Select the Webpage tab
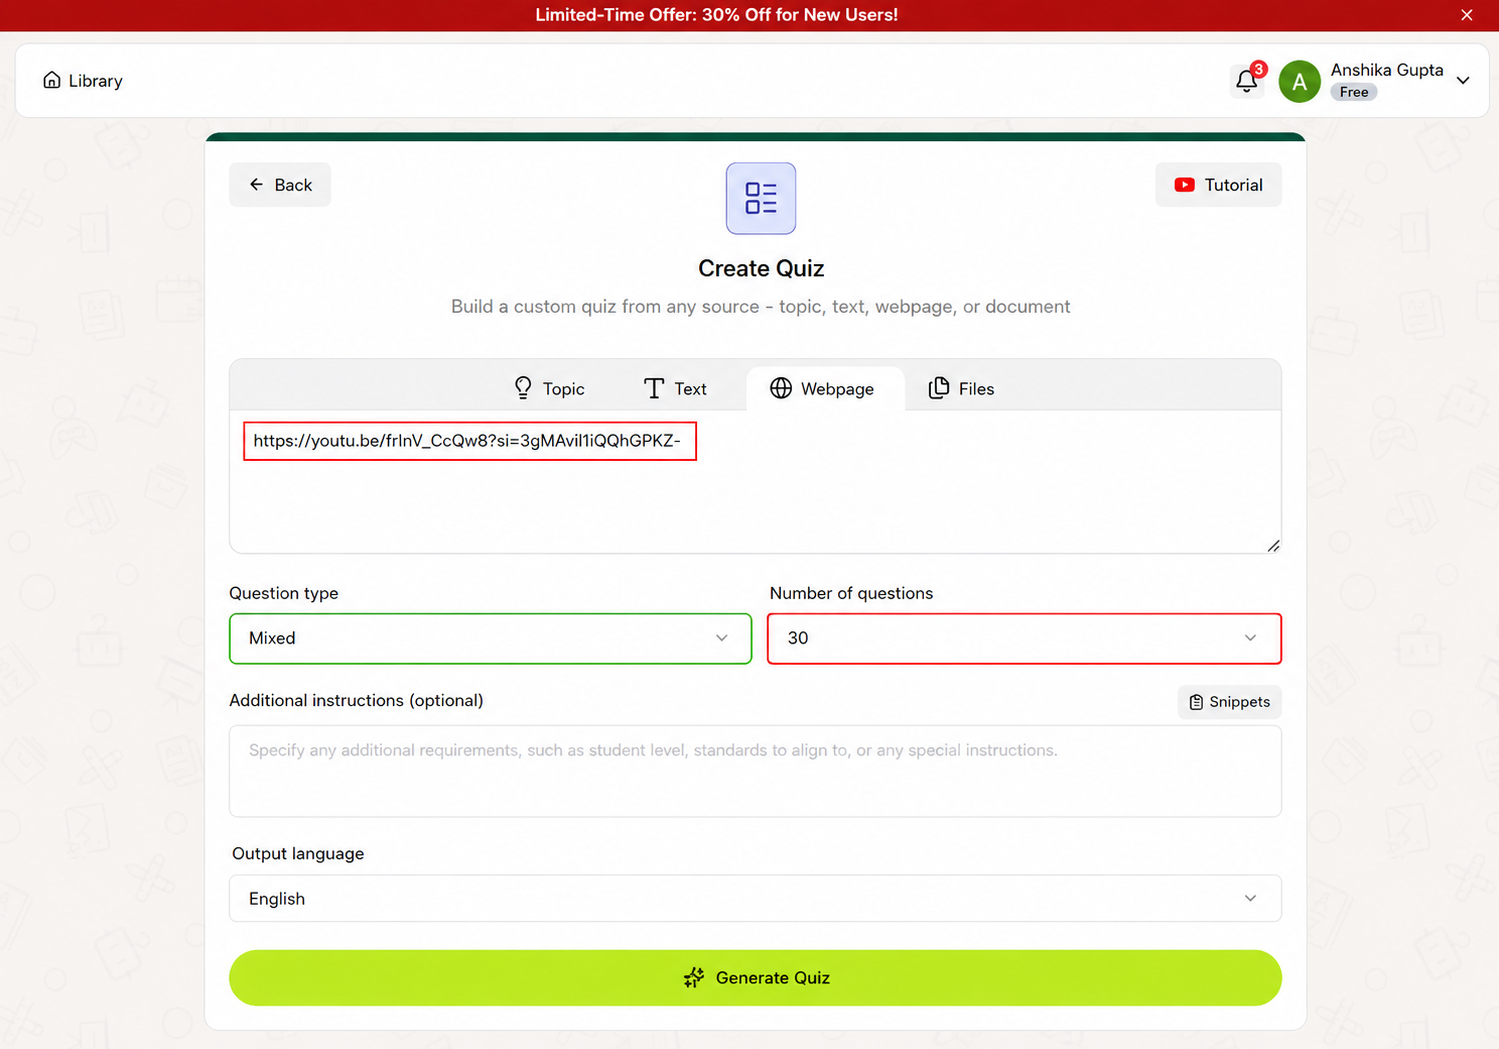This screenshot has width=1499, height=1049. point(823,388)
